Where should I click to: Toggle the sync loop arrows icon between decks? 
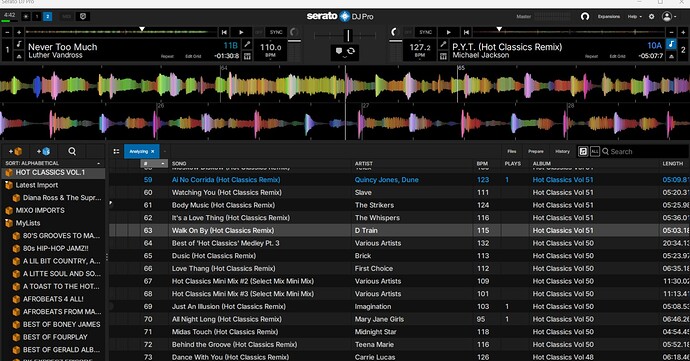pyautogui.click(x=351, y=51)
